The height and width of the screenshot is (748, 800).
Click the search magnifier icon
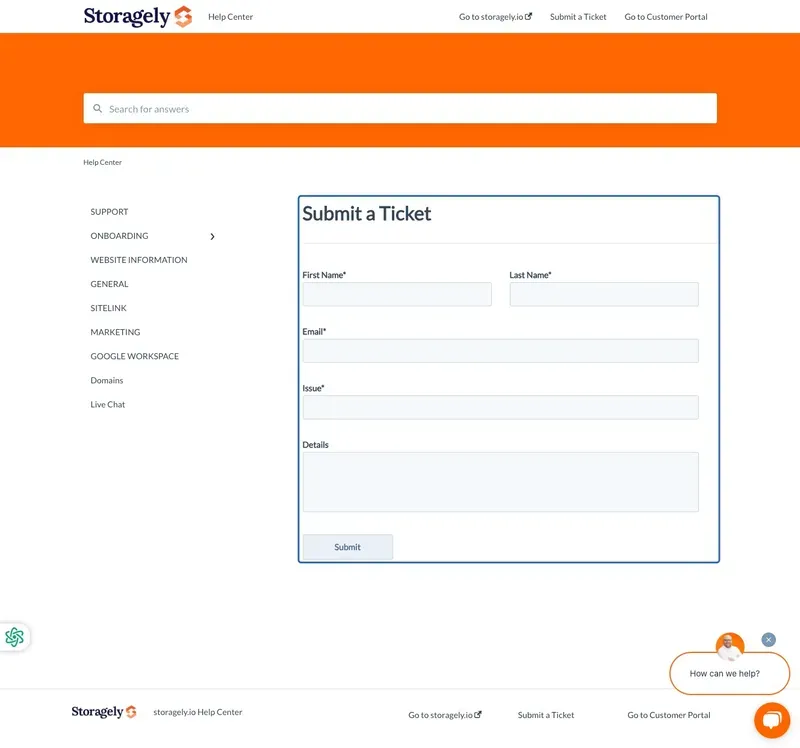click(x=97, y=109)
